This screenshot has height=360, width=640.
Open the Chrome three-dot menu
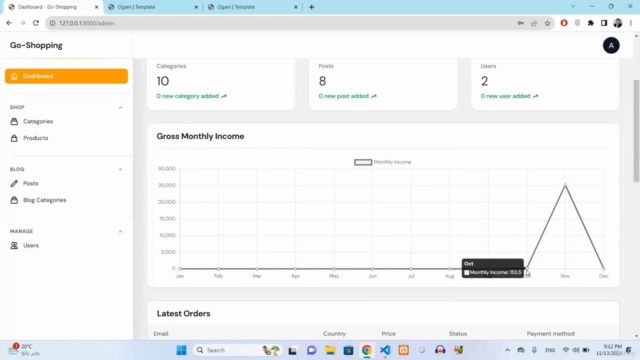(x=631, y=23)
